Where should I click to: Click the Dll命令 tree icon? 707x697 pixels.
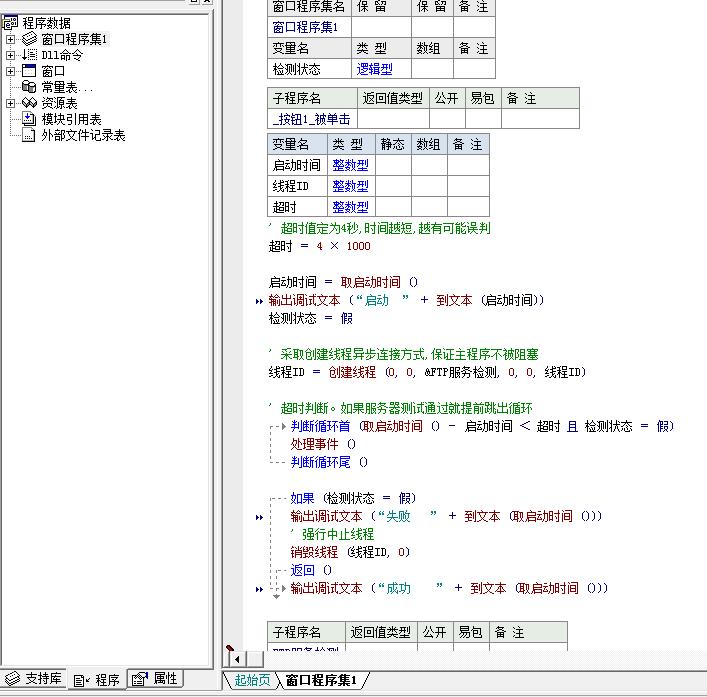[29, 55]
